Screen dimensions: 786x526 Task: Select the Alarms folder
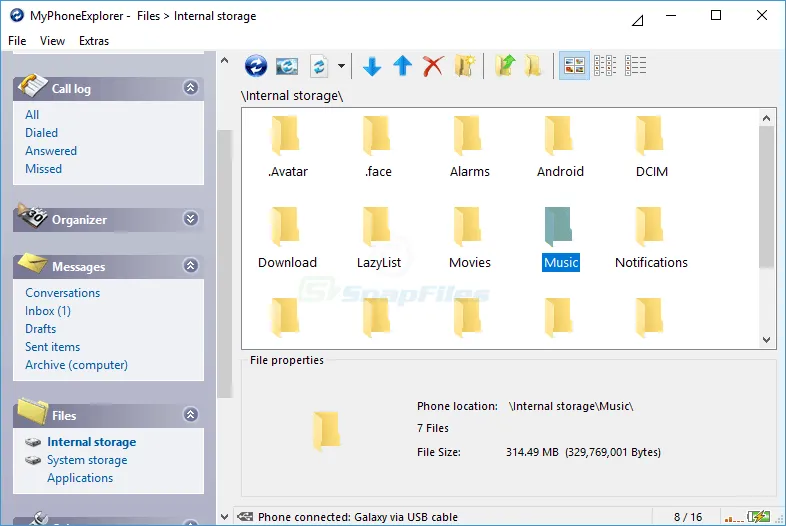click(469, 147)
